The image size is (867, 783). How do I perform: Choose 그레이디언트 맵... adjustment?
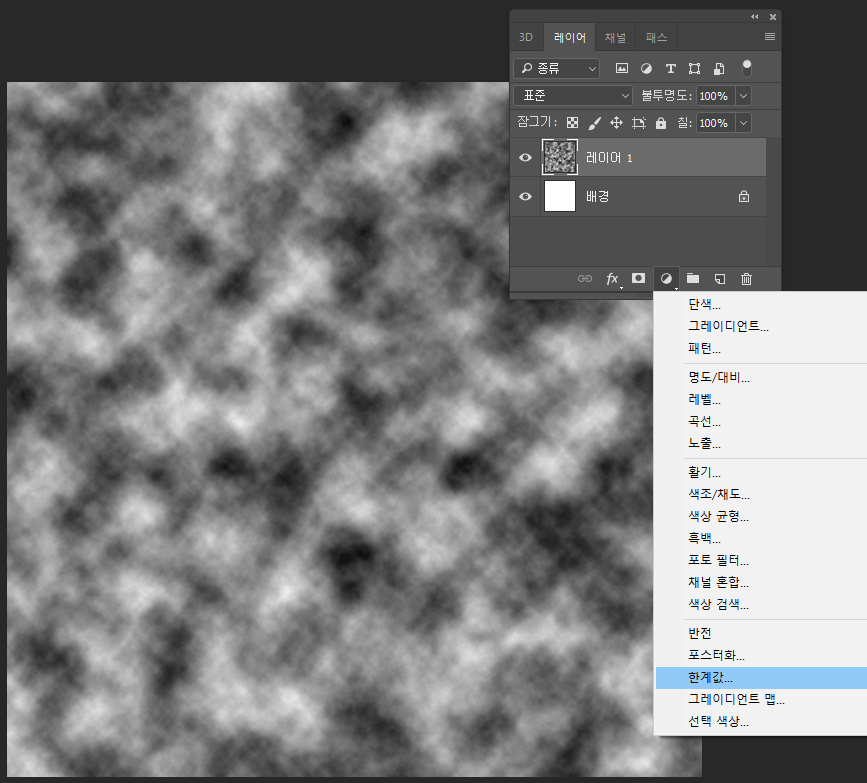tap(760, 700)
